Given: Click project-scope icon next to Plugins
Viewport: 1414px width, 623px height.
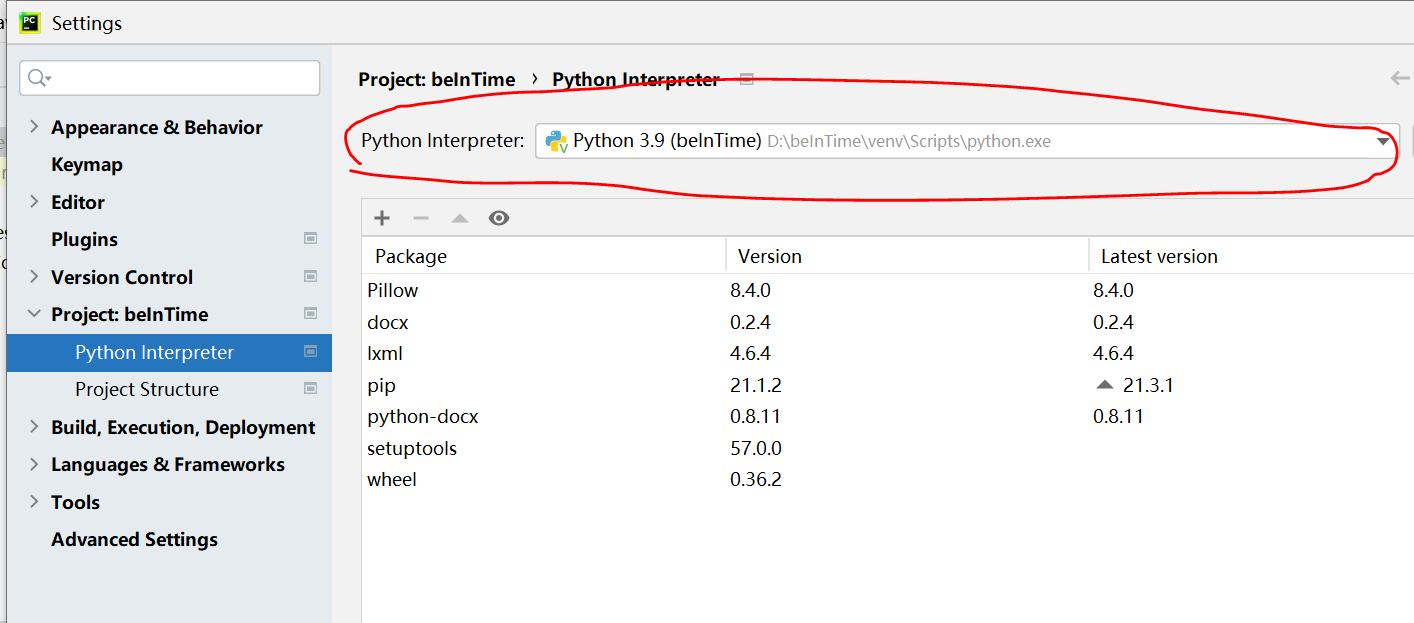Looking at the screenshot, I should 311,239.
